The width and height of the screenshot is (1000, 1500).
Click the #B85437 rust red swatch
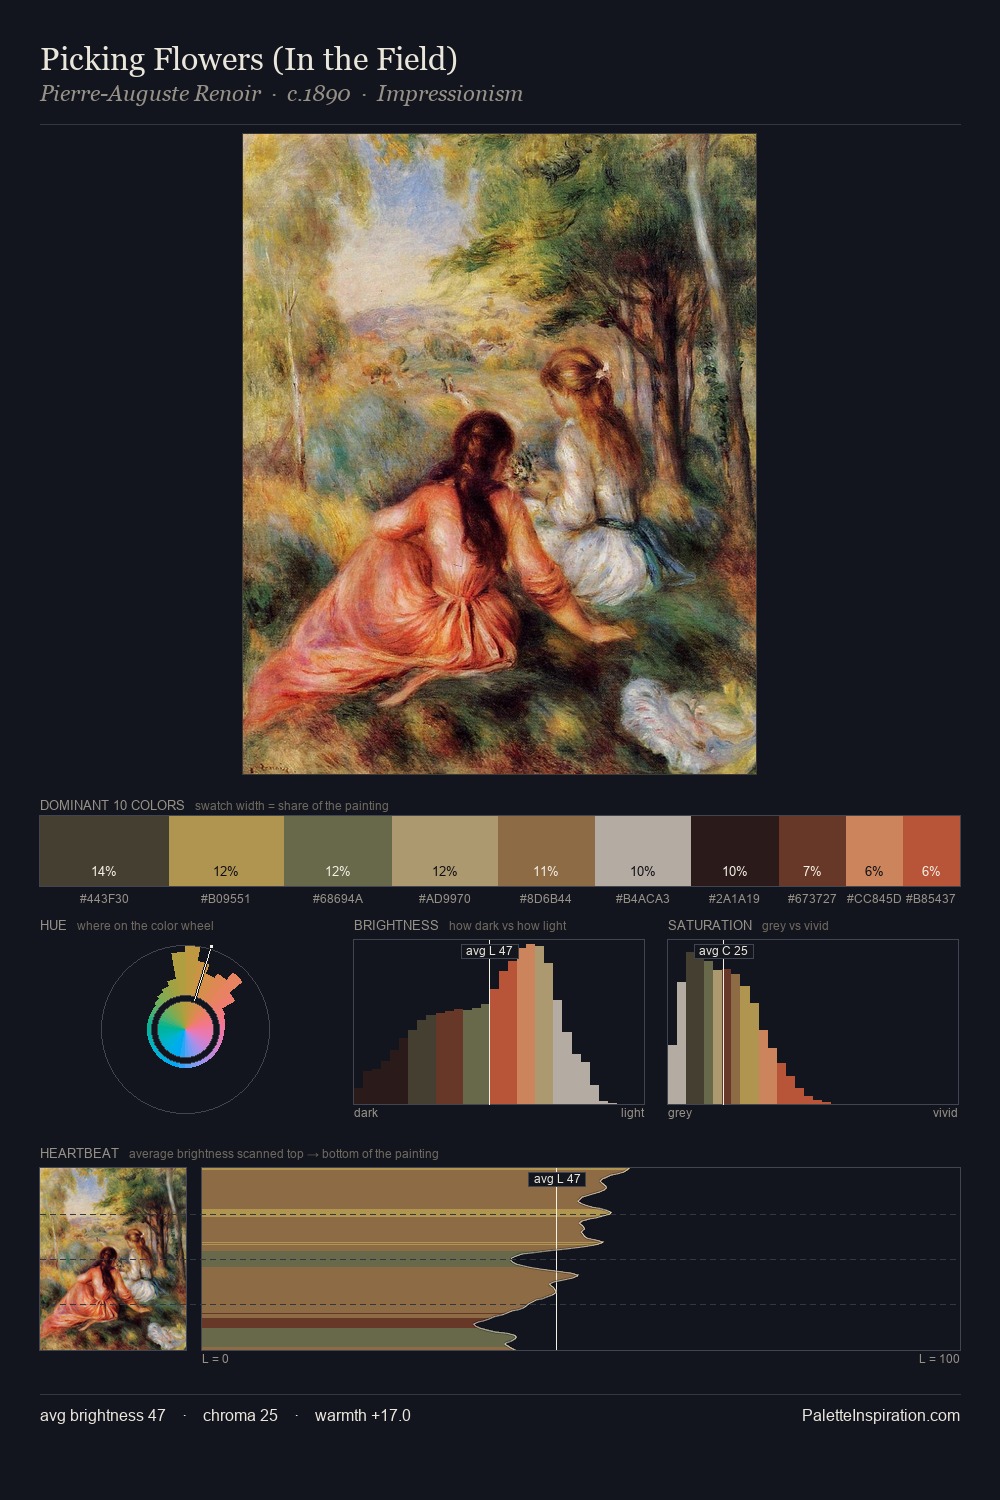pyautogui.click(x=931, y=851)
